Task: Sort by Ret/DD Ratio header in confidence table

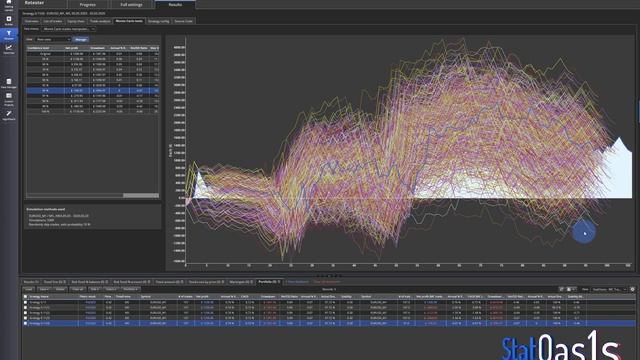Action: (x=139, y=48)
